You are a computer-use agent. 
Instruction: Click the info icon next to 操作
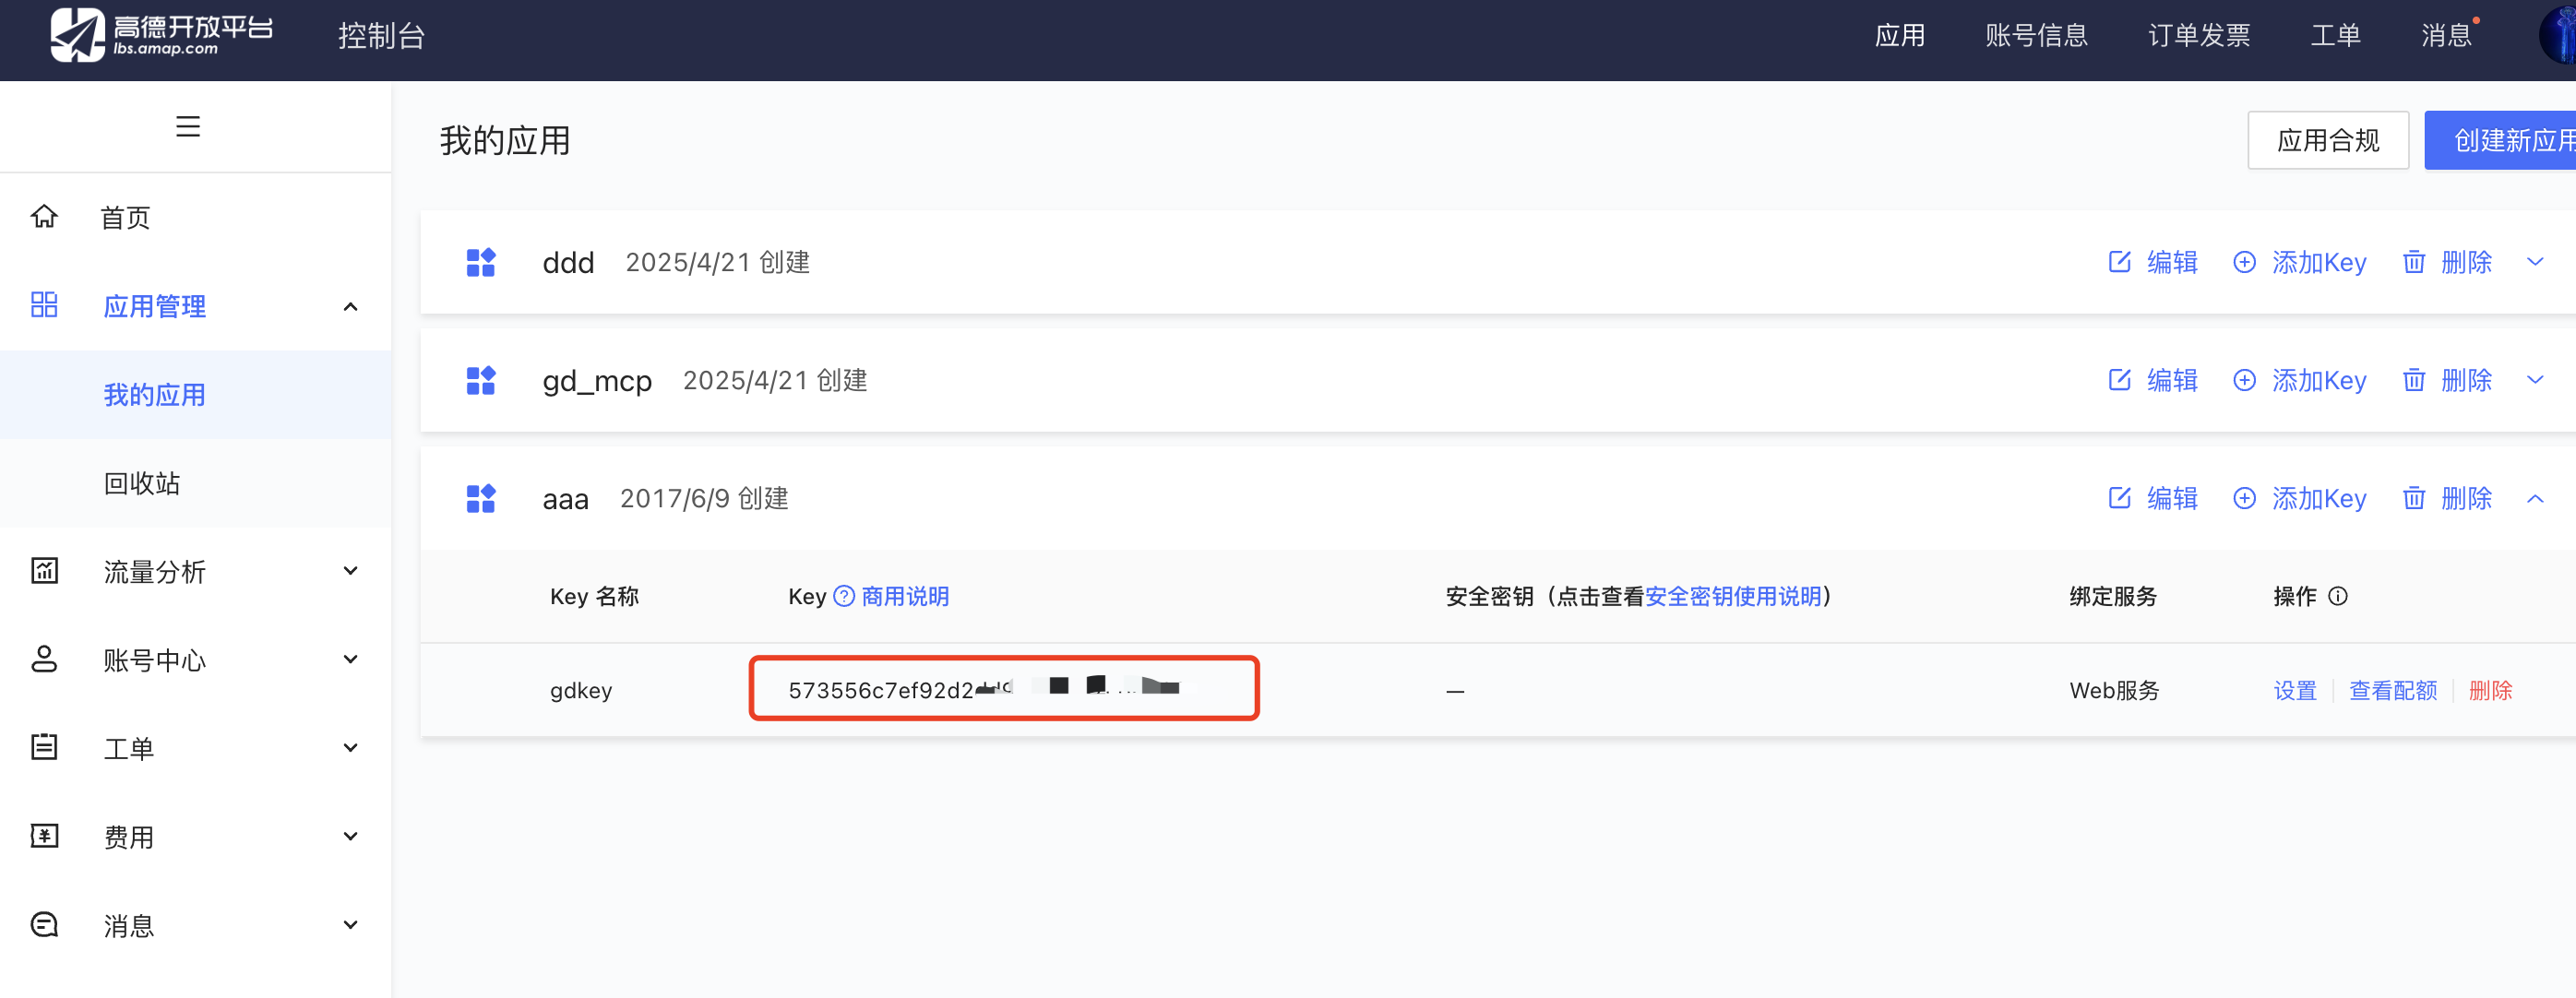coord(2338,596)
